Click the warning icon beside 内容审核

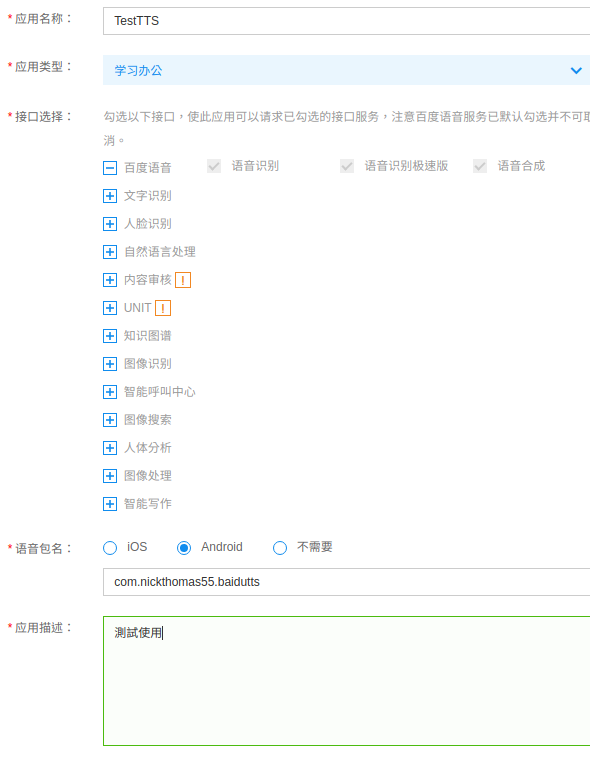point(183,280)
